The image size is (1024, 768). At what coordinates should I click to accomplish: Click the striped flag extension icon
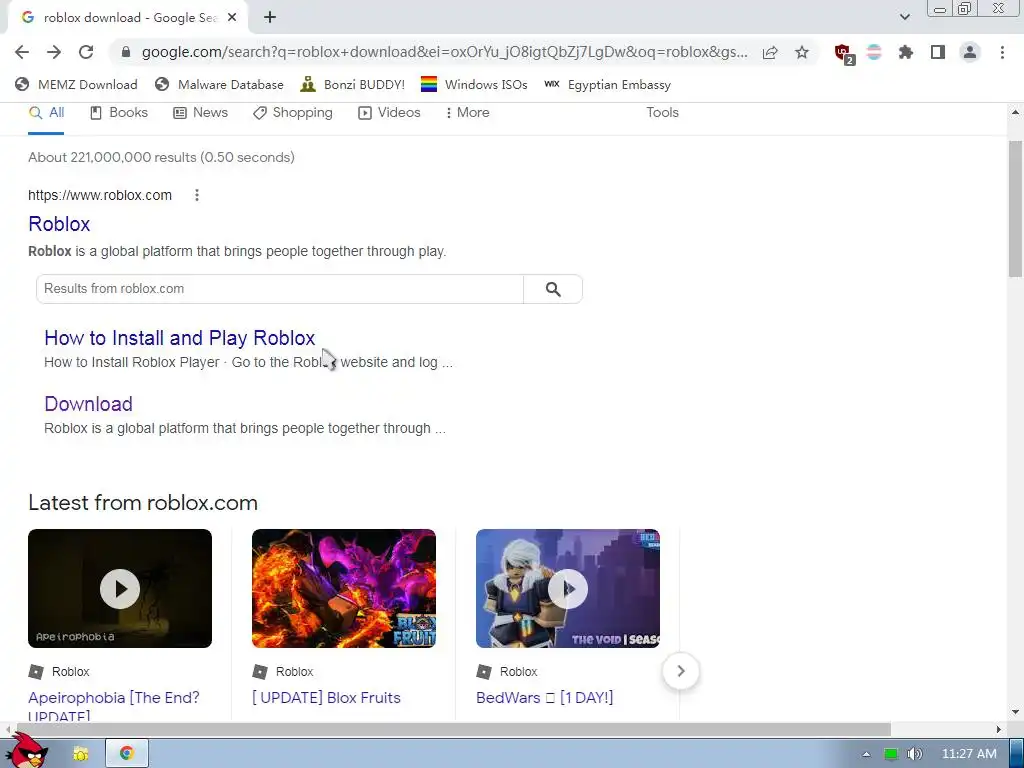(874, 52)
